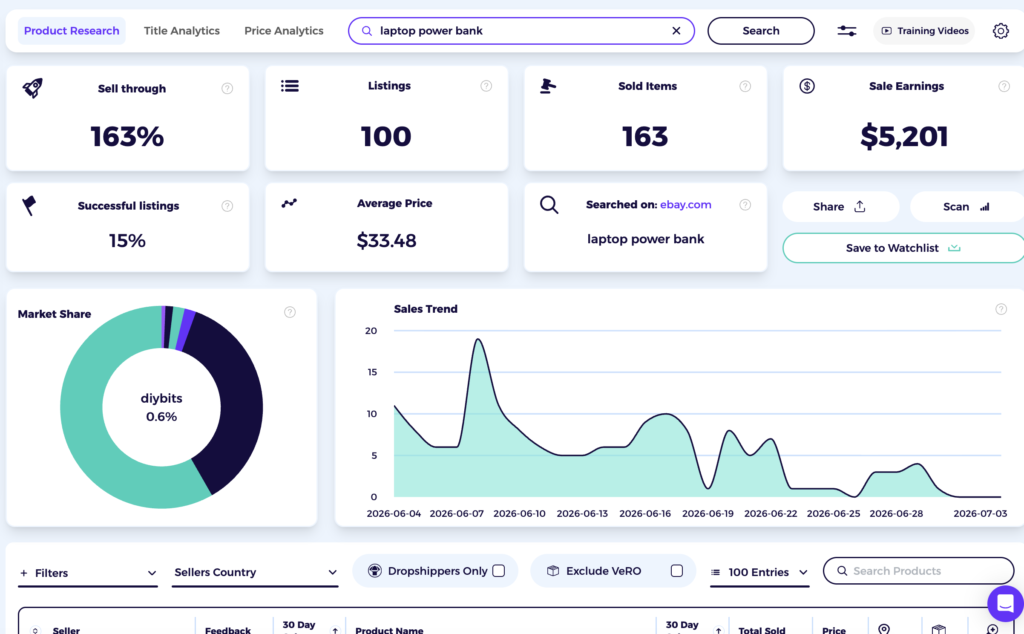Expand the 100 Entries dropdown
The image size is (1024, 634).
(x=760, y=572)
